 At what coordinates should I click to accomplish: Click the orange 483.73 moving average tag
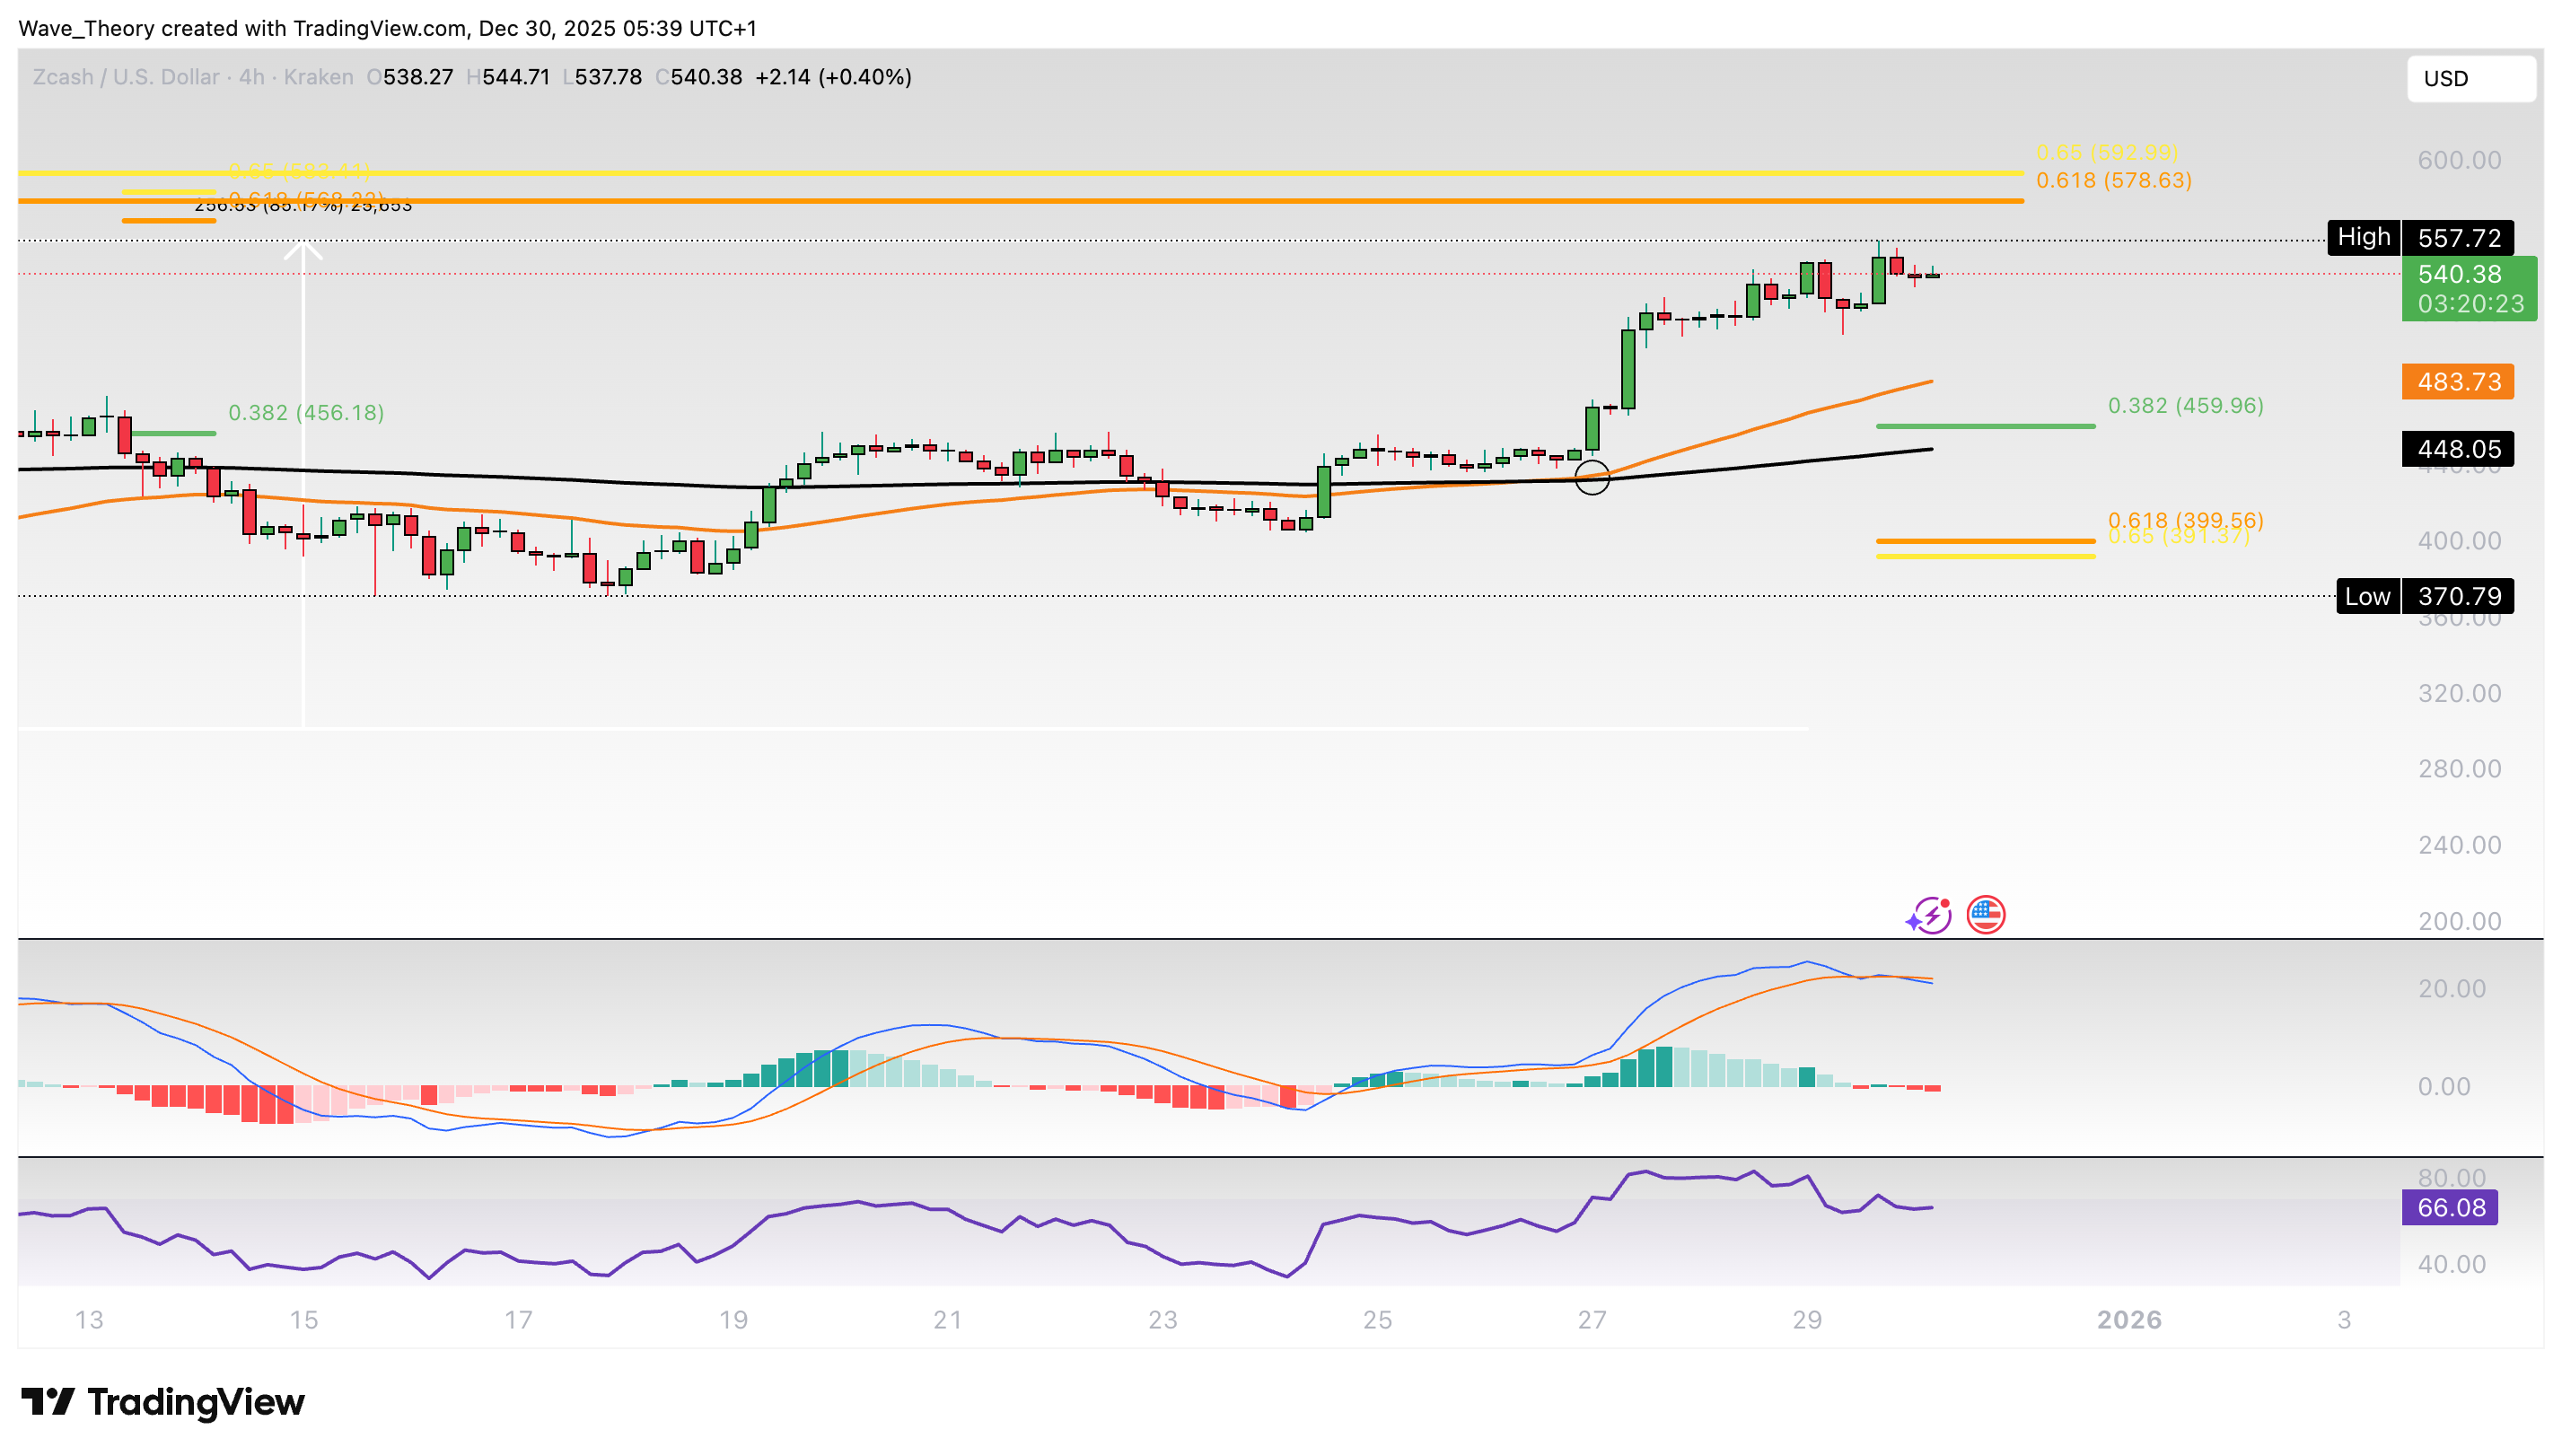pyautogui.click(x=2457, y=382)
